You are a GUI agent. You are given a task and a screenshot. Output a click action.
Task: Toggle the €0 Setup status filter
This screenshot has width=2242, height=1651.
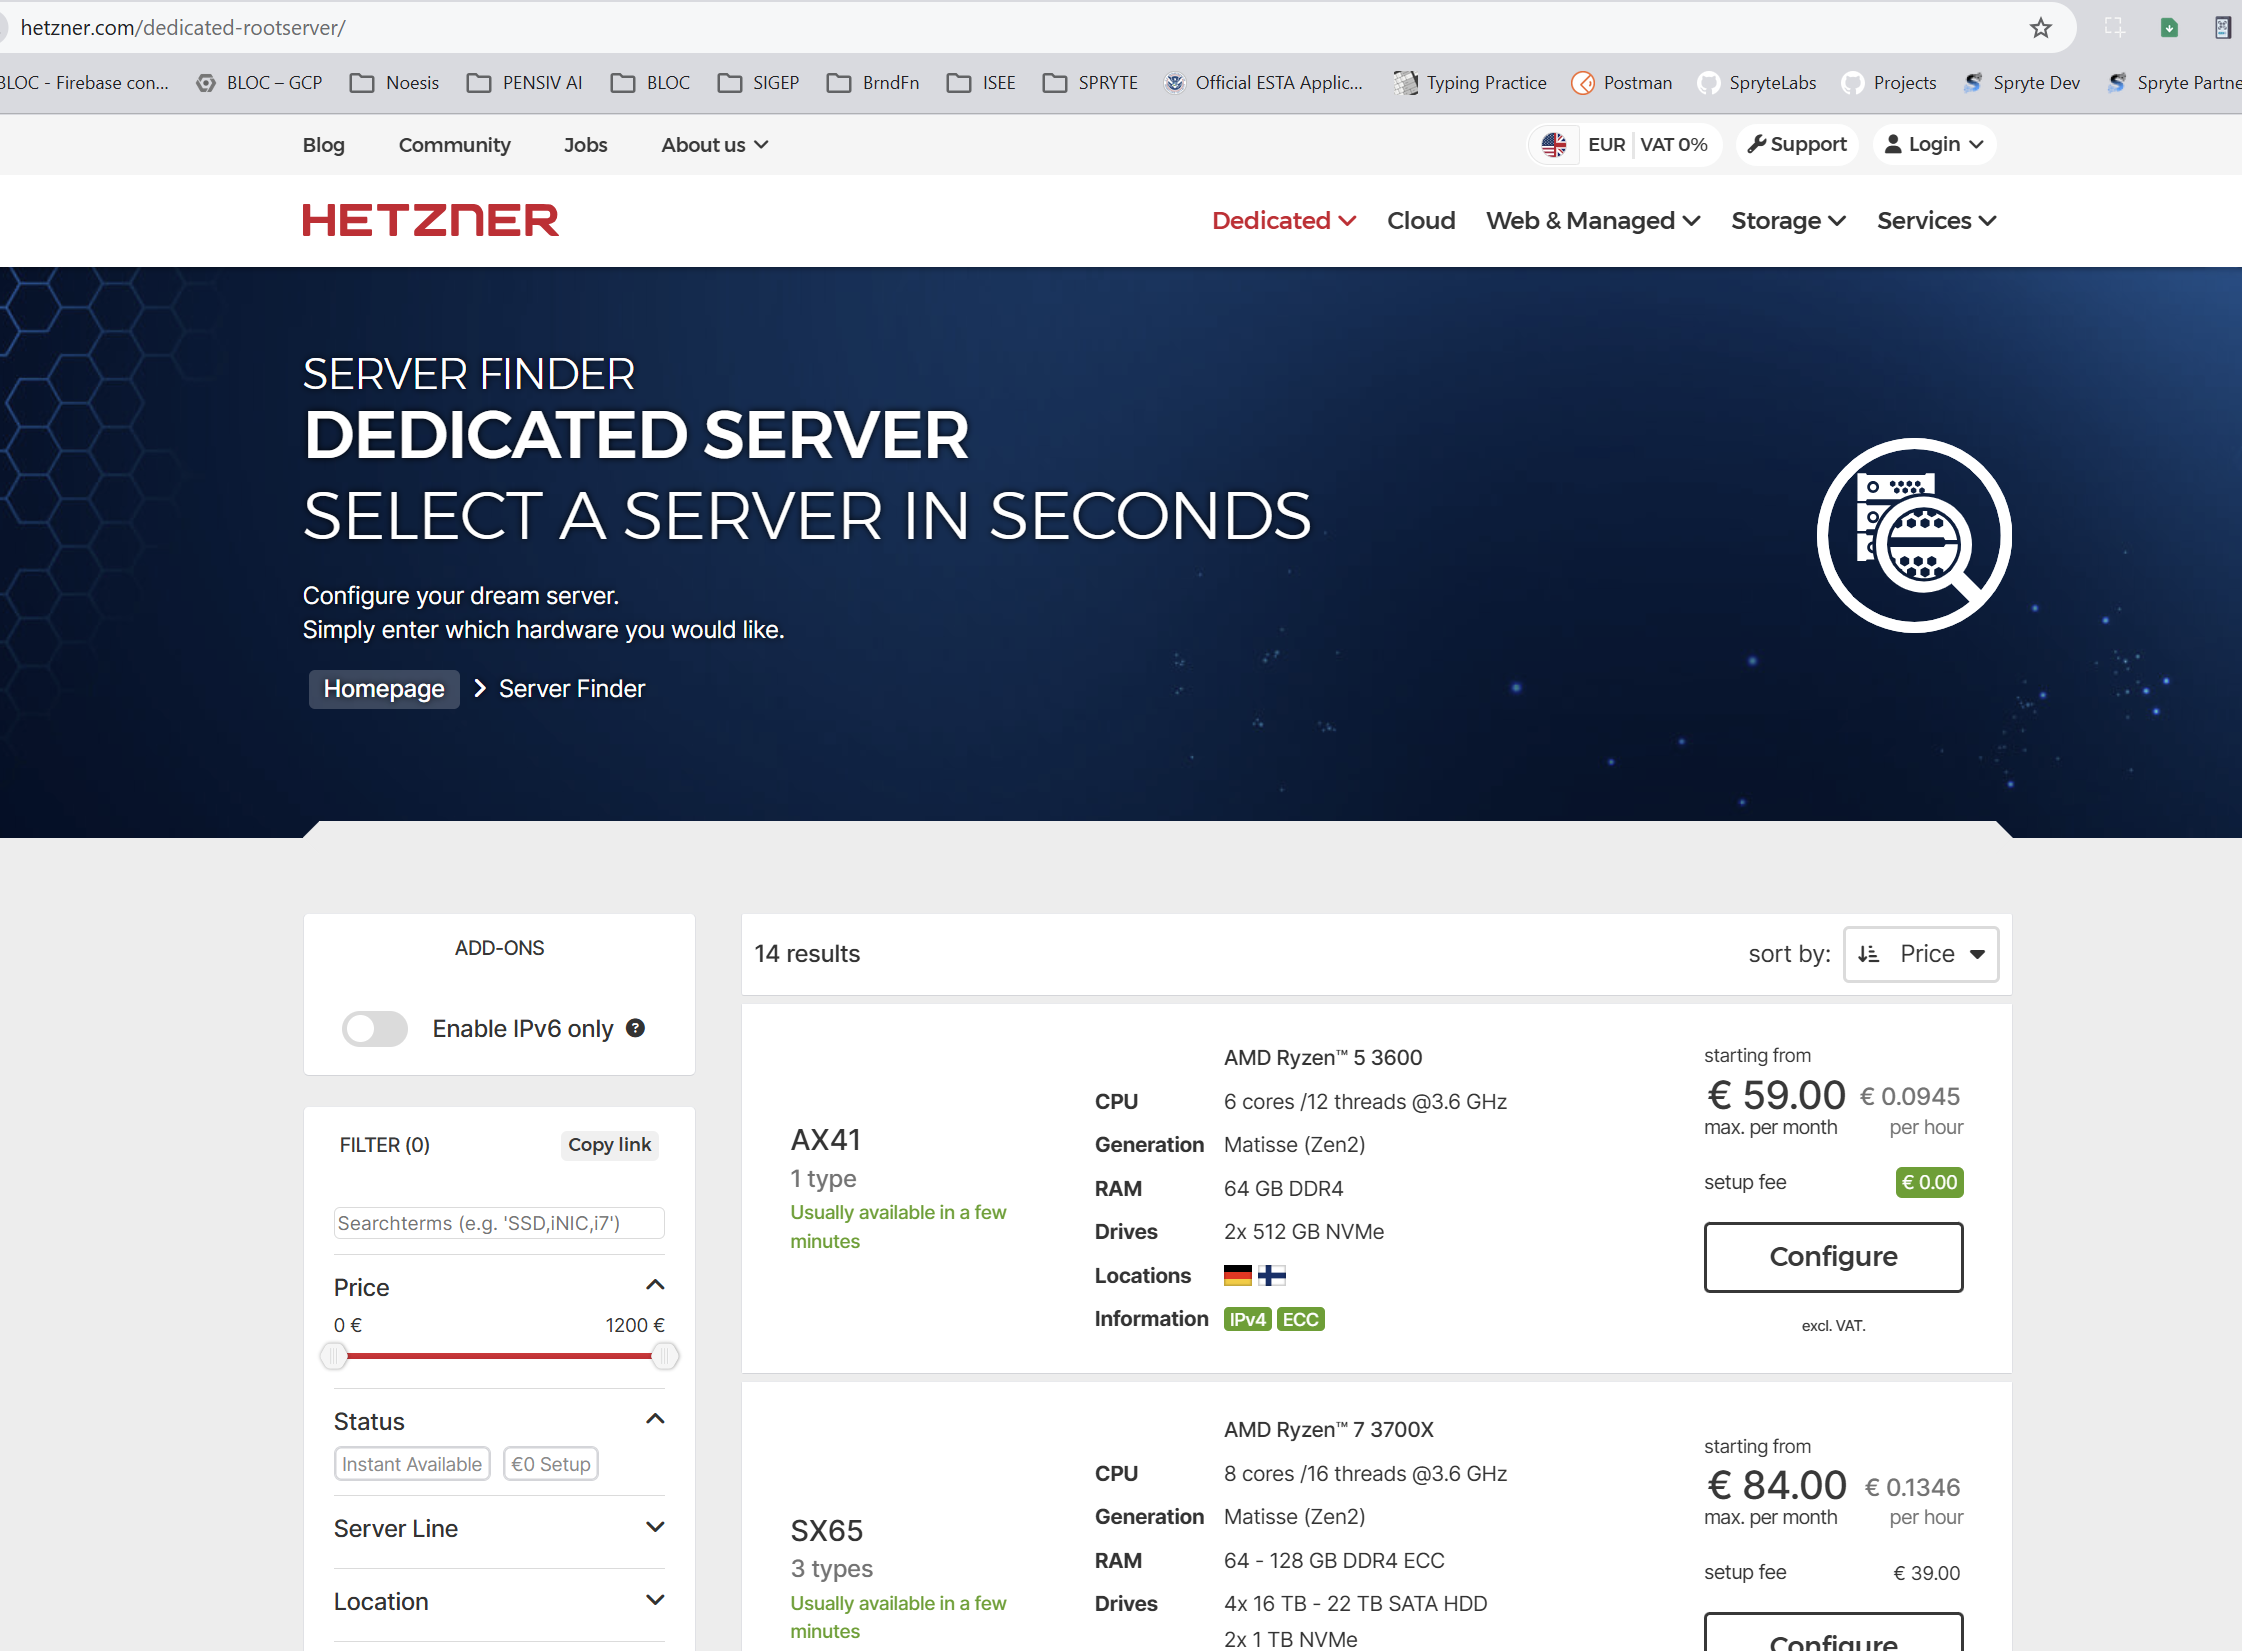[x=551, y=1464]
